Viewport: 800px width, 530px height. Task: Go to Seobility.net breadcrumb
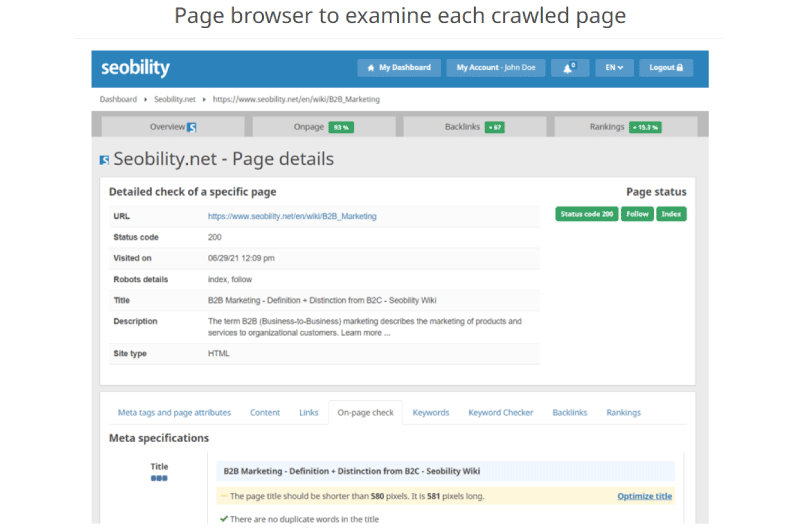[x=174, y=99]
